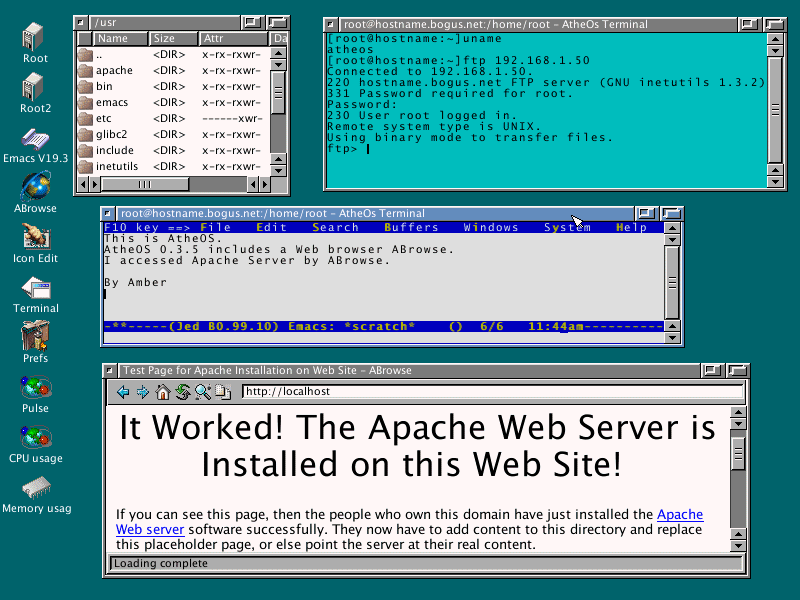Click etc row attributes '------xwr-'

click(x=232, y=118)
